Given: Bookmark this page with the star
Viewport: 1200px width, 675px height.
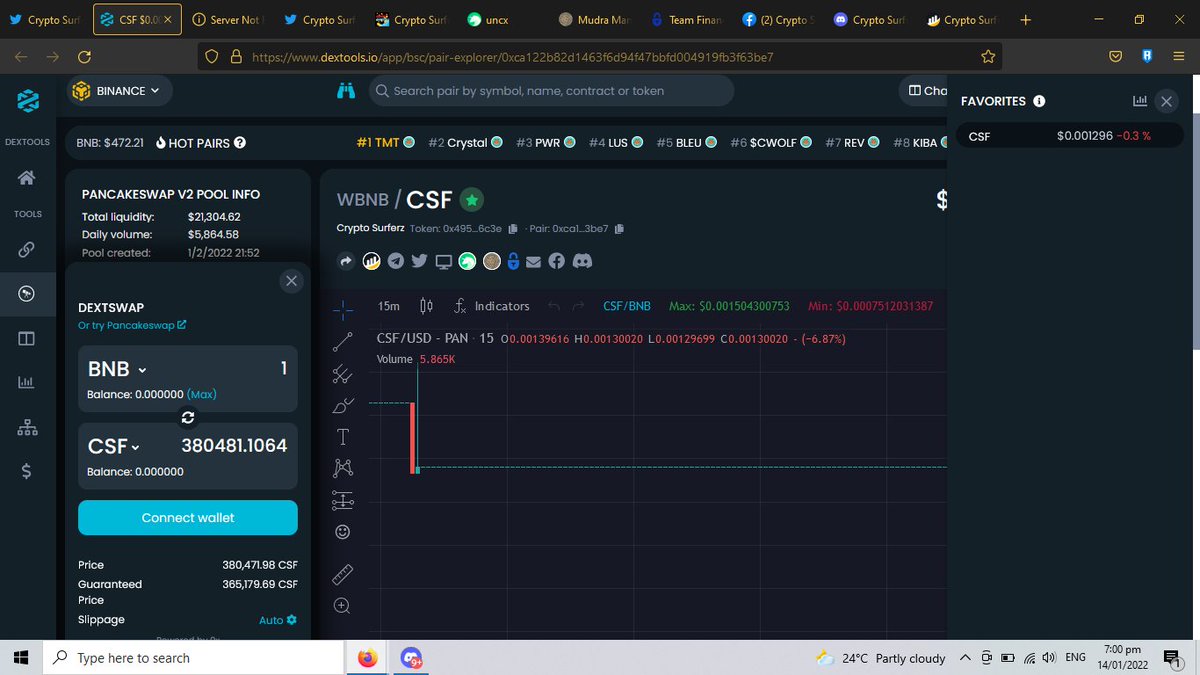Looking at the screenshot, I should coord(988,57).
